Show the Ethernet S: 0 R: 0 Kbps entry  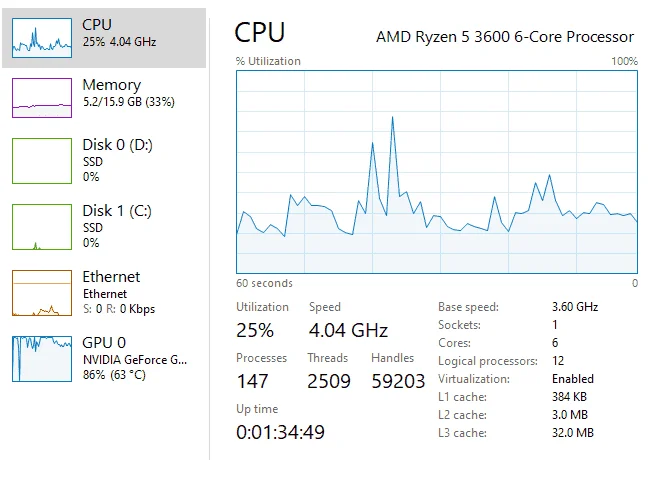(x=104, y=293)
